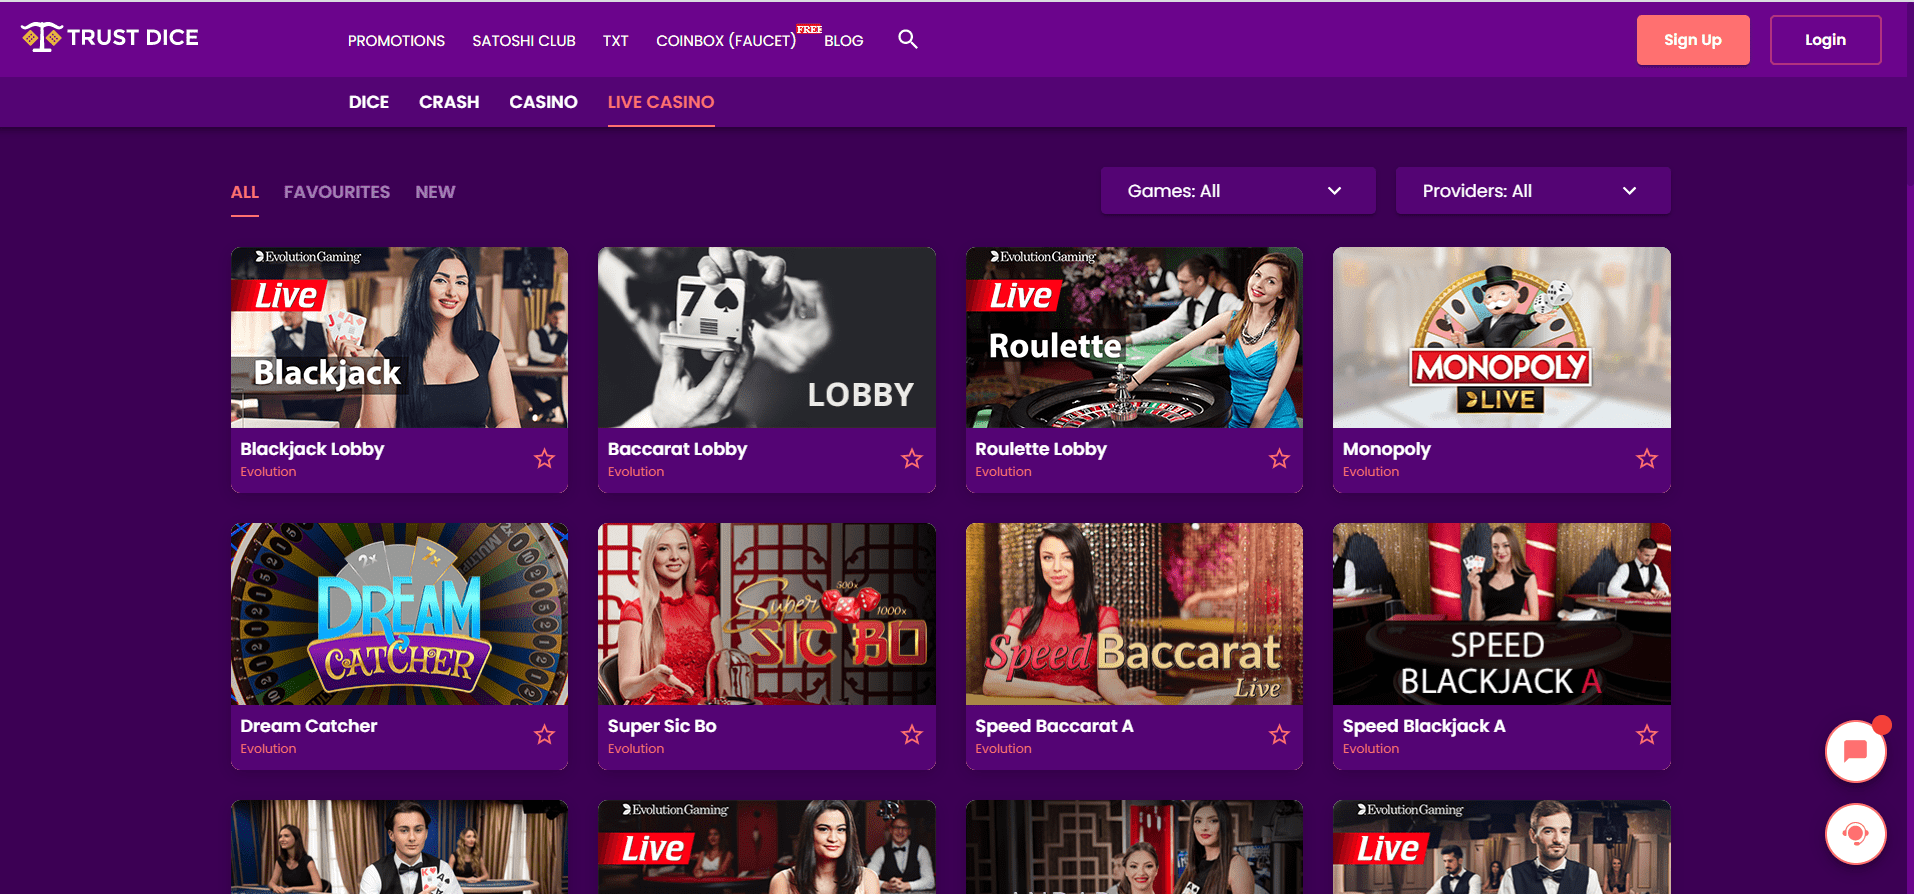This screenshot has height=894, width=1914.
Task: Click the search magnifier icon
Action: tap(907, 39)
